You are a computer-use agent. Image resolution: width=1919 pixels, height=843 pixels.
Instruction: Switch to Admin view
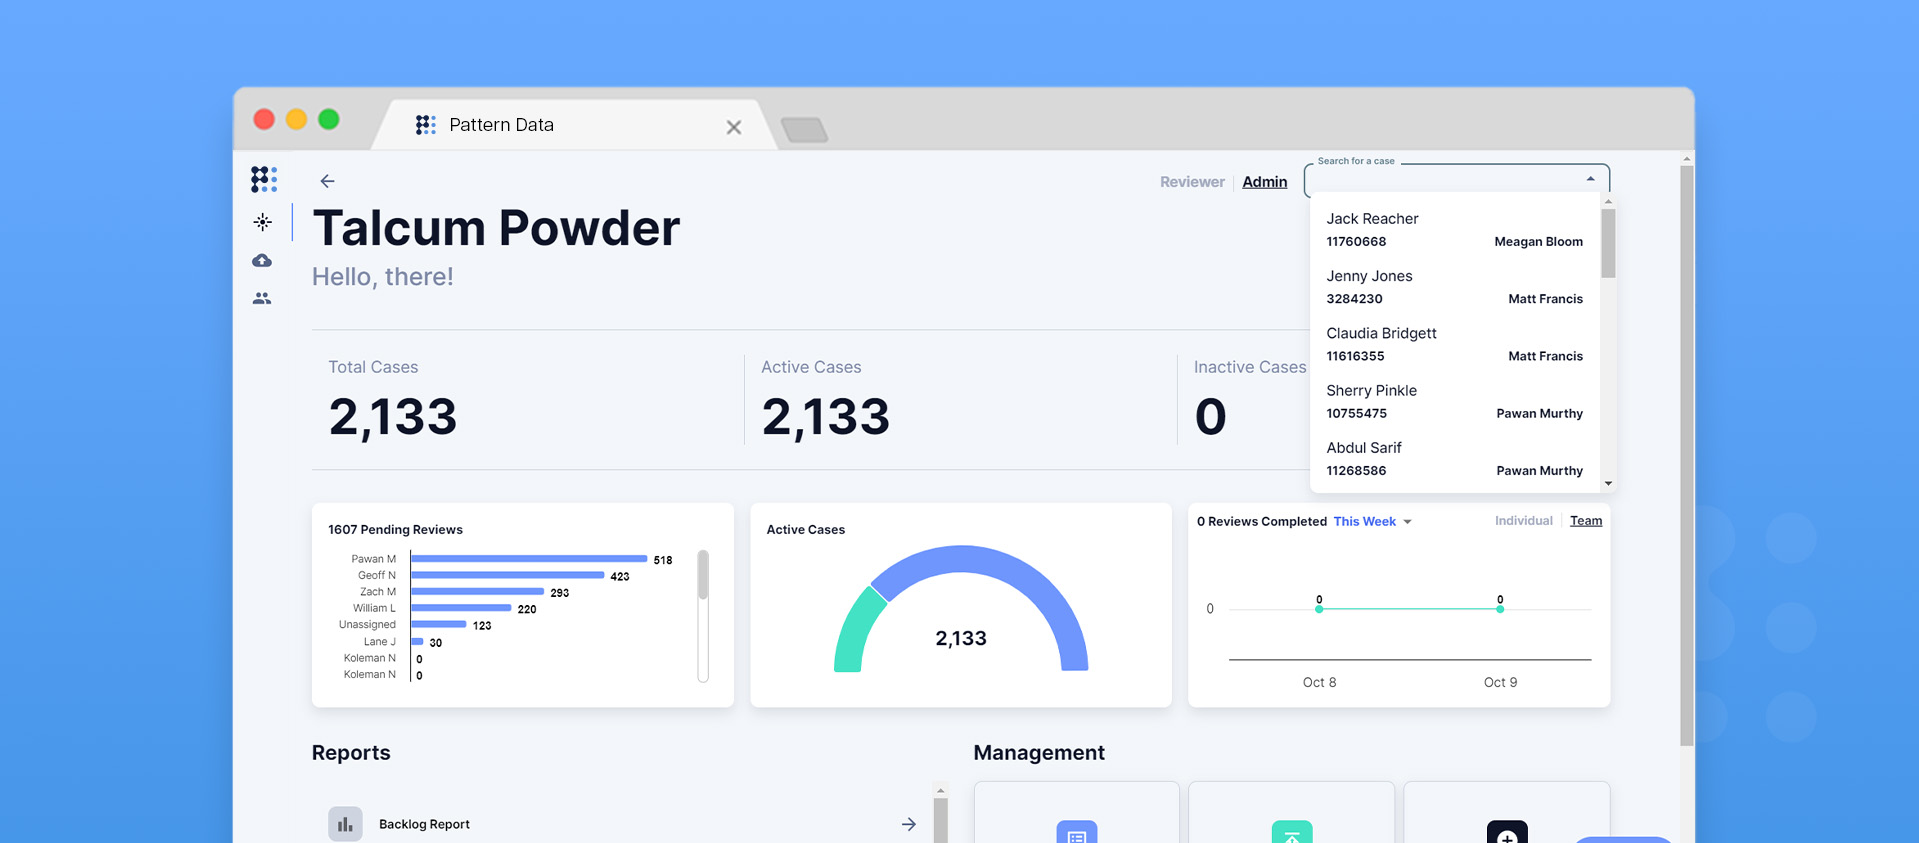coord(1265,182)
